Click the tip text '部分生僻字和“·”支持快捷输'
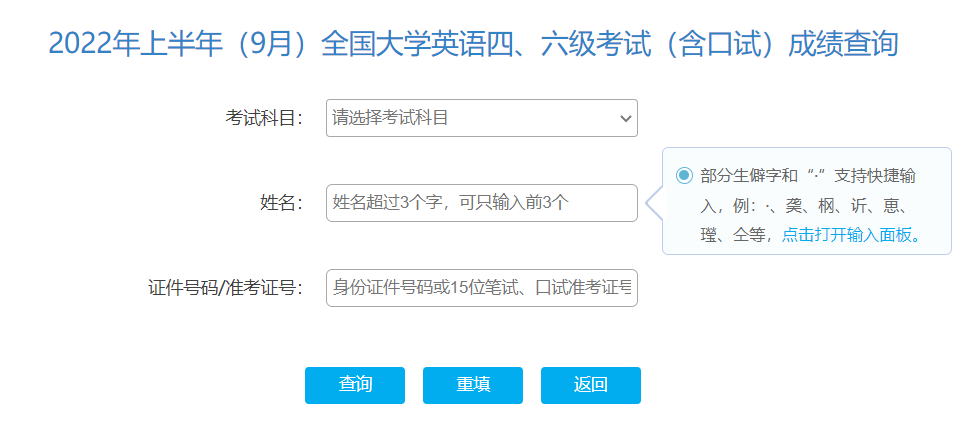This screenshot has height=430, width=973. point(808,175)
